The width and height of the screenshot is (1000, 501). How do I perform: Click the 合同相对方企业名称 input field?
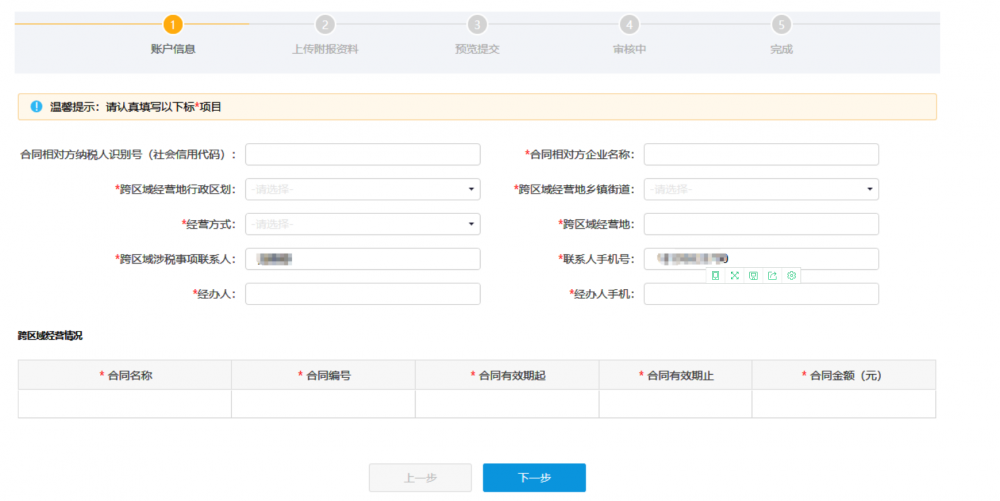pos(761,154)
